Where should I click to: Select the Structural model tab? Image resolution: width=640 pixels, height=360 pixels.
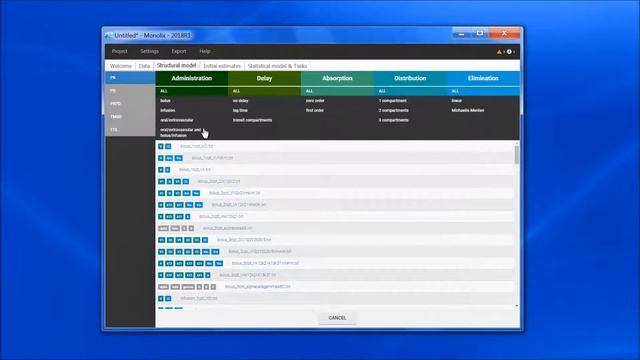(176, 65)
